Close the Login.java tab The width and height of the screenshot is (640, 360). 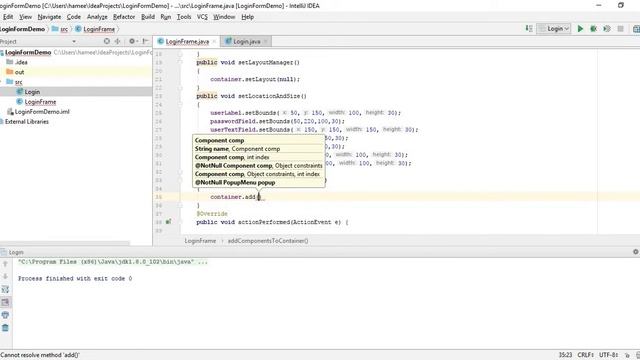[x=266, y=42]
